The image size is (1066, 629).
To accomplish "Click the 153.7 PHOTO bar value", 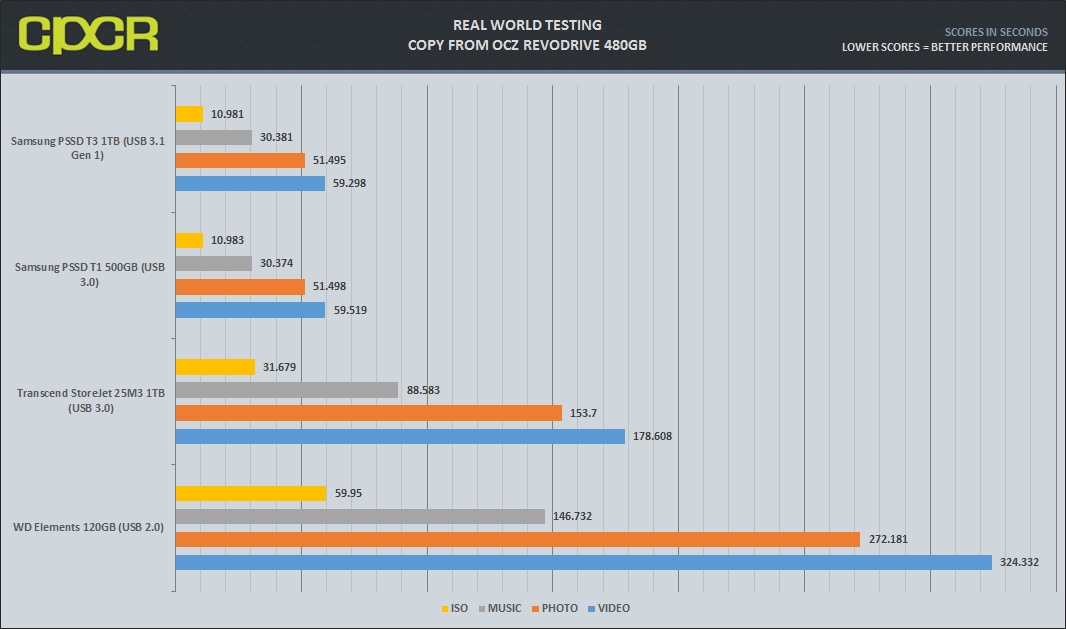I will 583,413.
